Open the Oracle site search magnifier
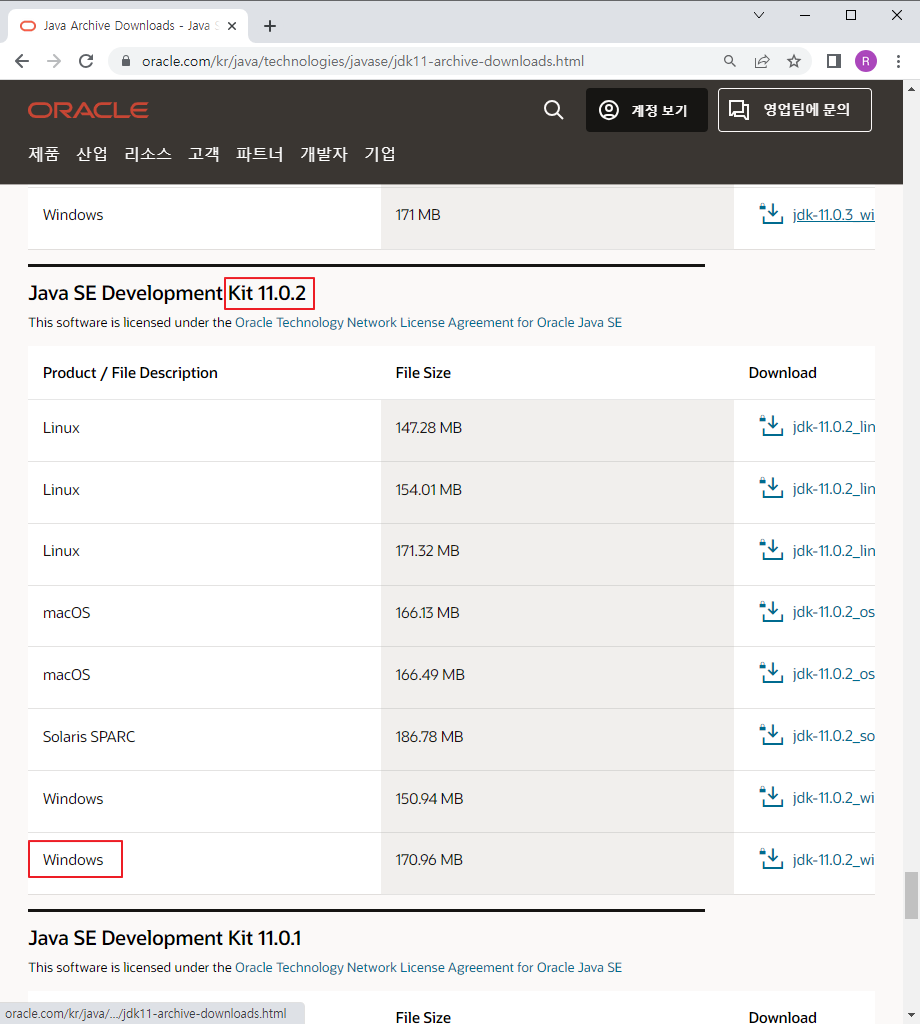 pos(554,110)
